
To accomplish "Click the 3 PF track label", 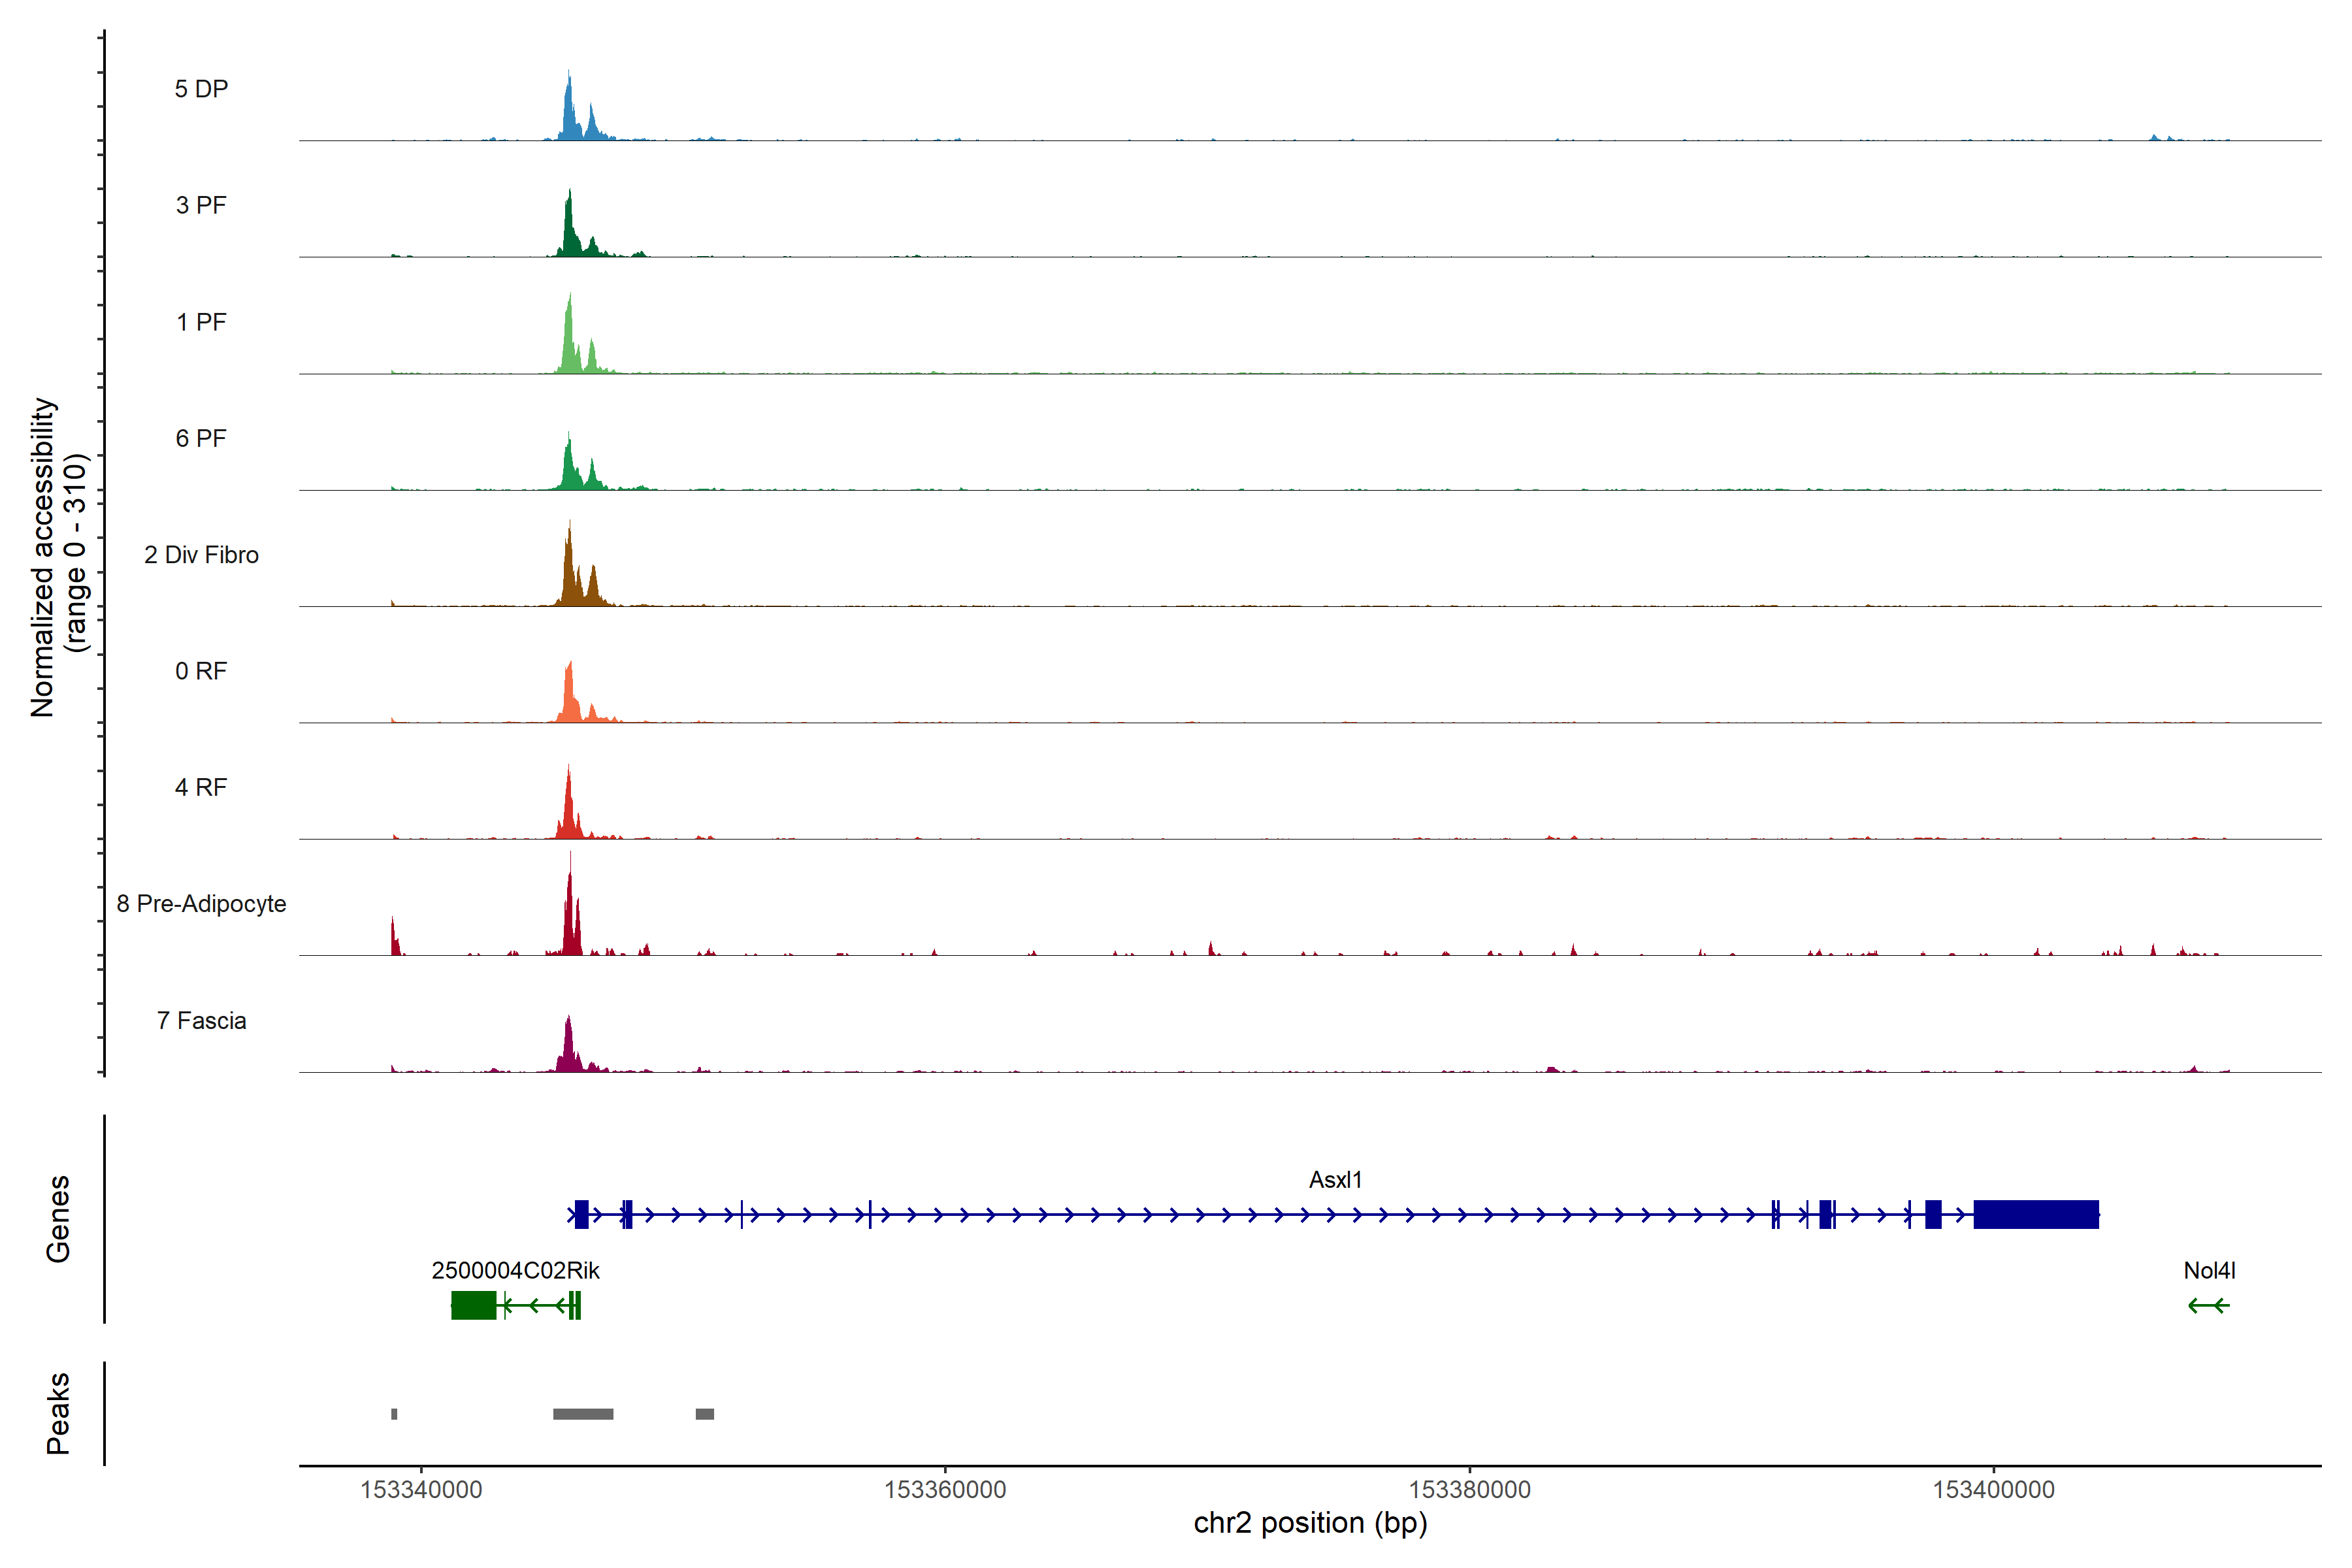I will click(201, 205).
